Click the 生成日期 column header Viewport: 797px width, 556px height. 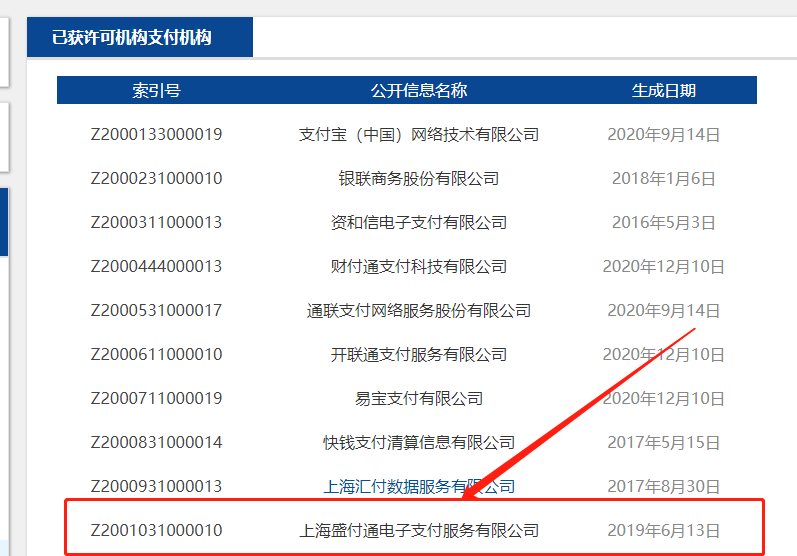[x=663, y=90]
